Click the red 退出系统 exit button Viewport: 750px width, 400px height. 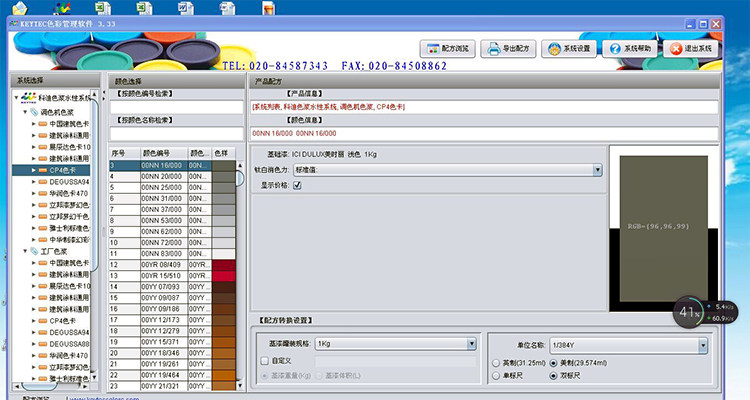click(x=691, y=48)
